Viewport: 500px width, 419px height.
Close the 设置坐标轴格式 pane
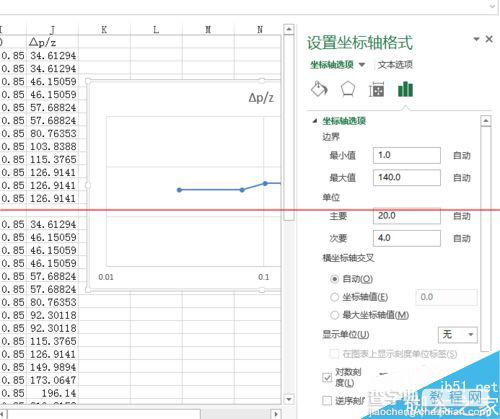click(x=489, y=39)
